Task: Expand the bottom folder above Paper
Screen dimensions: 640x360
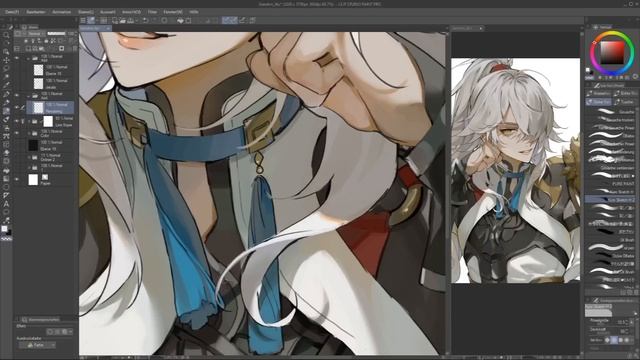Action: tap(29, 167)
